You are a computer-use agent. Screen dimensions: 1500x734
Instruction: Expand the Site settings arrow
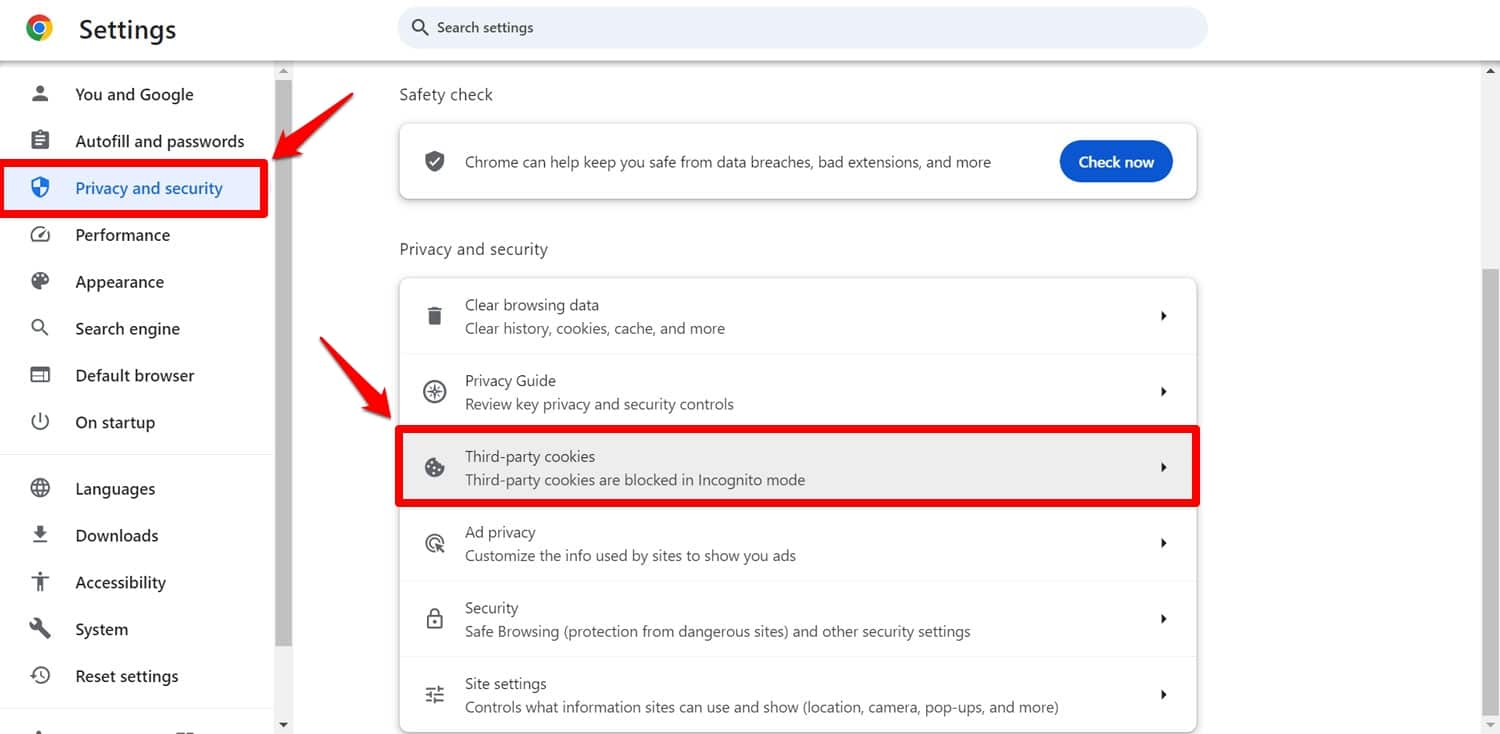(x=1163, y=695)
